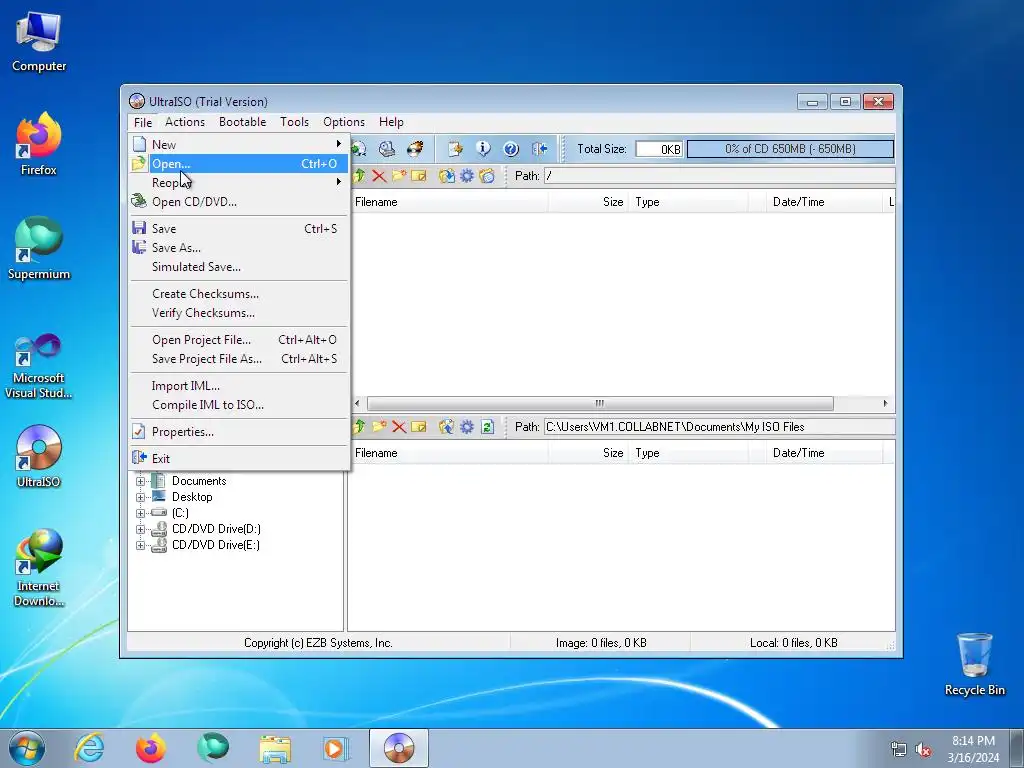Open Internet Explorer from taskbar
The width and height of the screenshot is (1024, 768).
[89, 748]
